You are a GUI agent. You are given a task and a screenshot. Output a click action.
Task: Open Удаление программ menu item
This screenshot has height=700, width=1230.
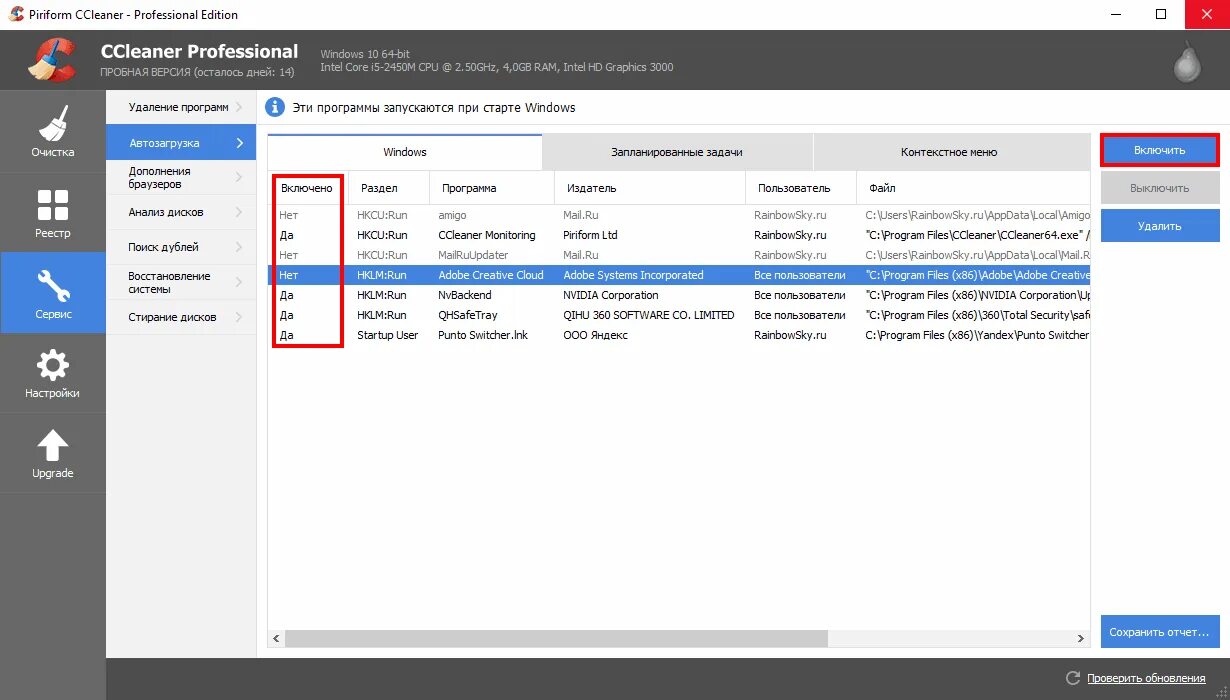click(x=180, y=107)
